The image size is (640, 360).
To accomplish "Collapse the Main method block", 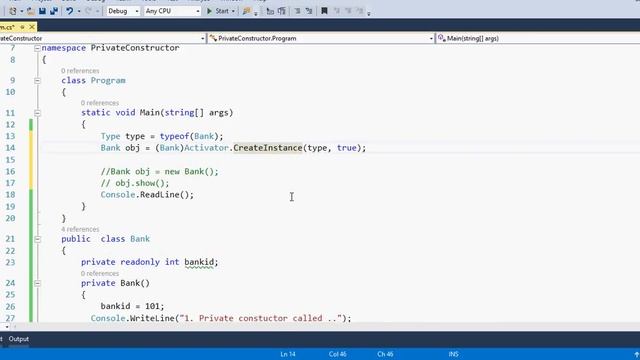I will click(37, 113).
